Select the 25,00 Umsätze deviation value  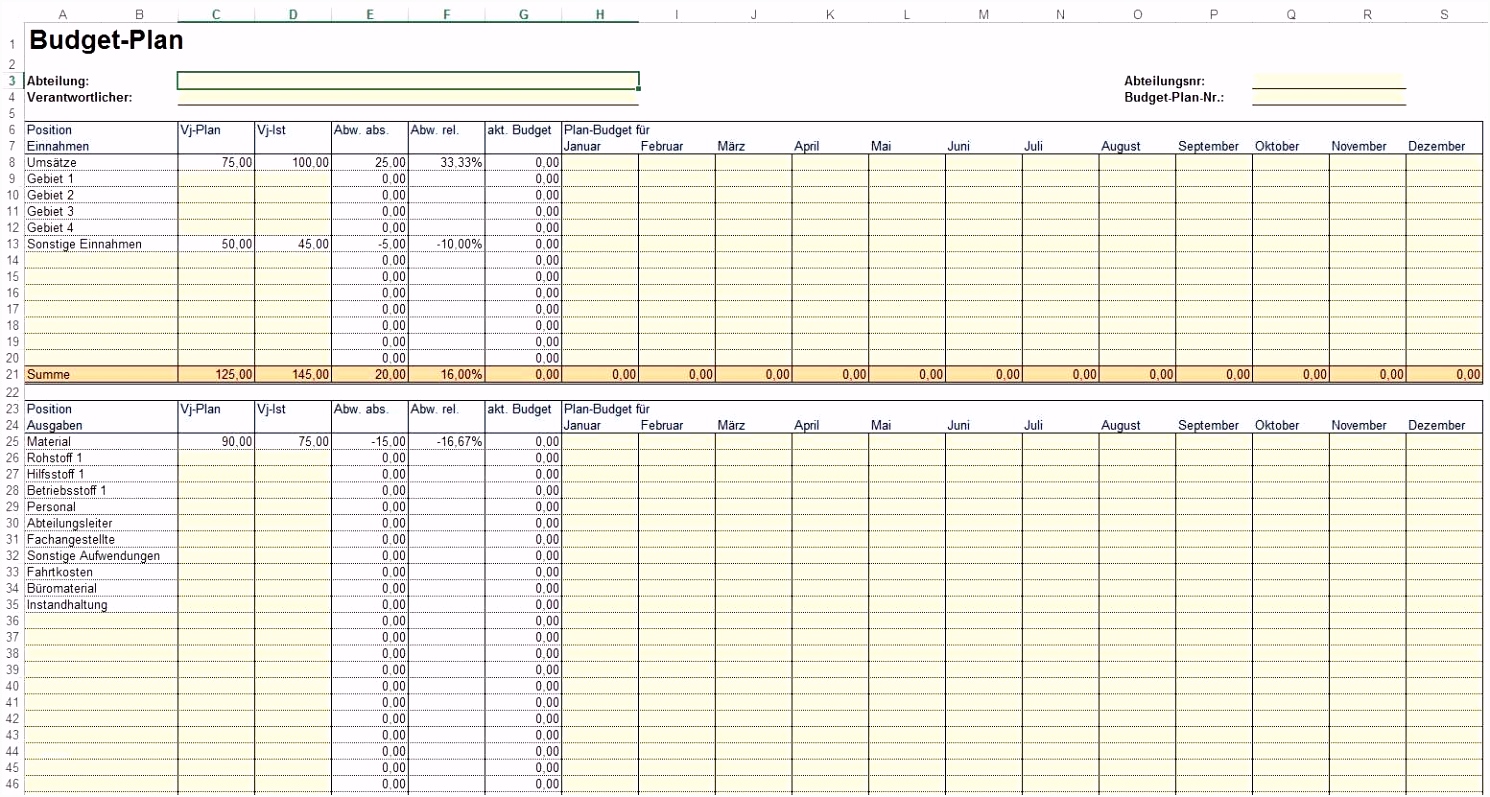point(370,162)
